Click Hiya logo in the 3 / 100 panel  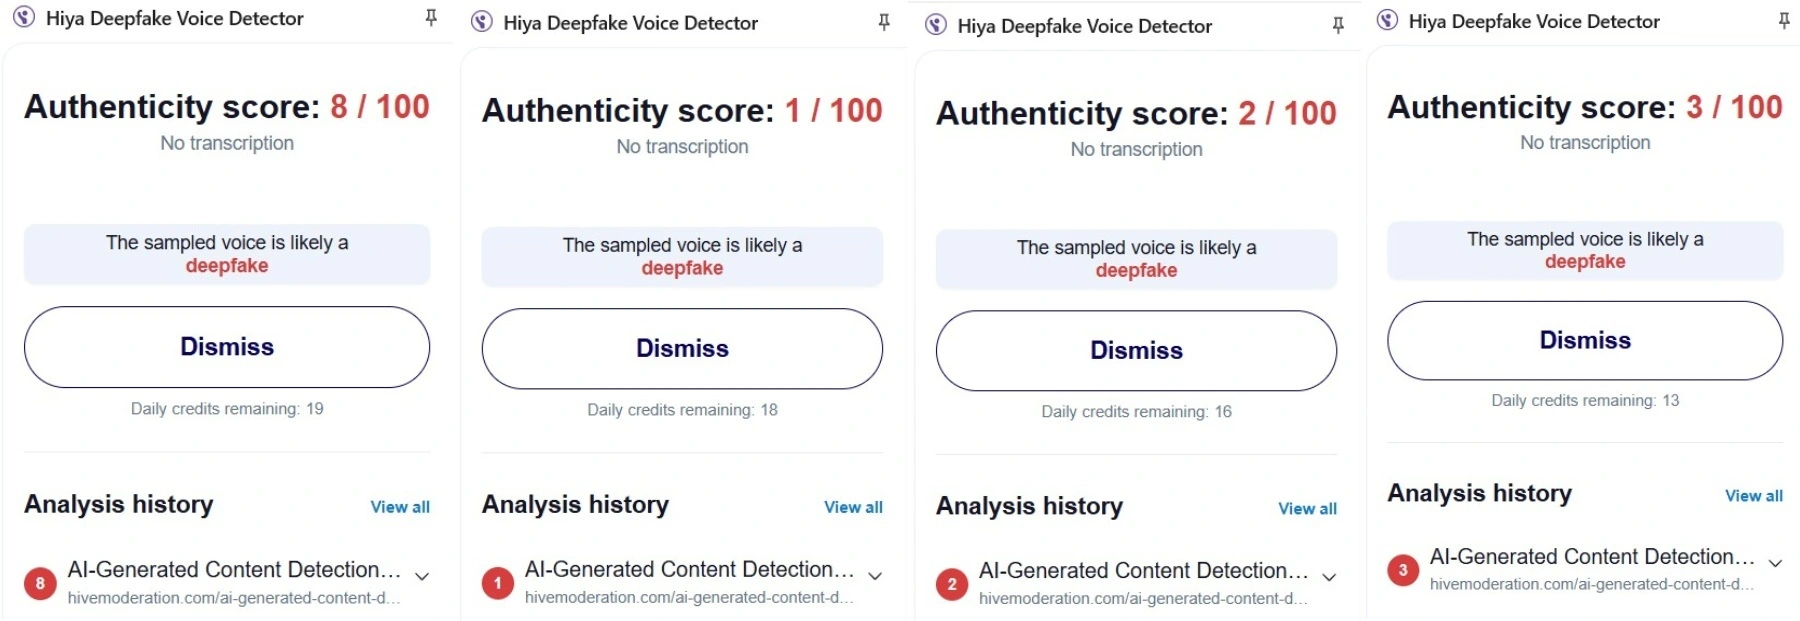[1387, 21]
